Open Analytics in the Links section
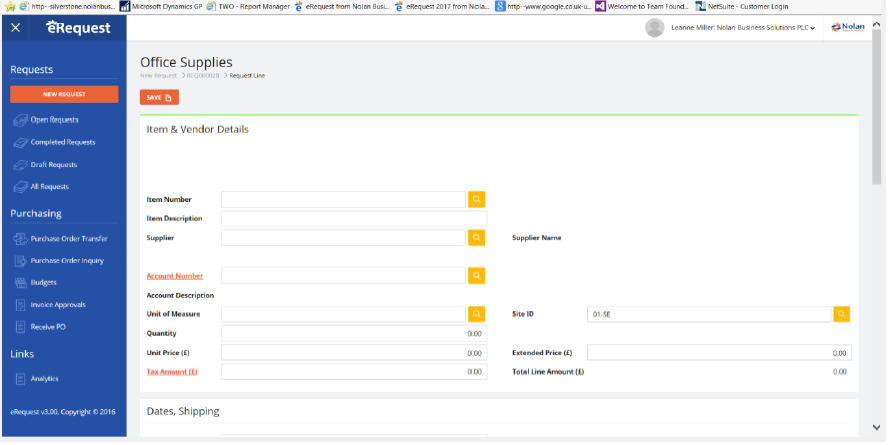Image resolution: width=890 pixels, height=445 pixels. [44, 379]
